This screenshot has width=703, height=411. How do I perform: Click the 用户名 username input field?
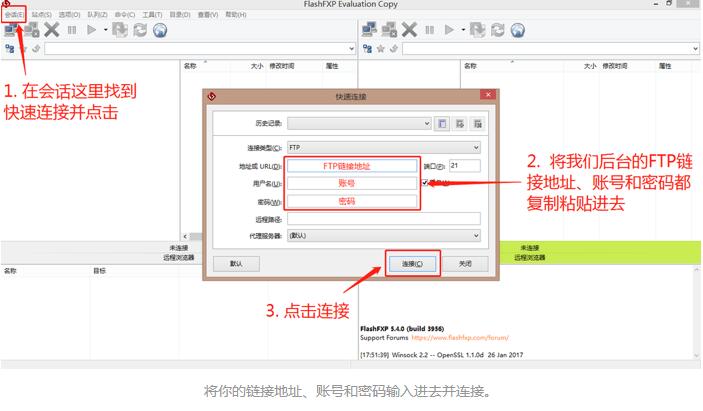click(x=352, y=183)
